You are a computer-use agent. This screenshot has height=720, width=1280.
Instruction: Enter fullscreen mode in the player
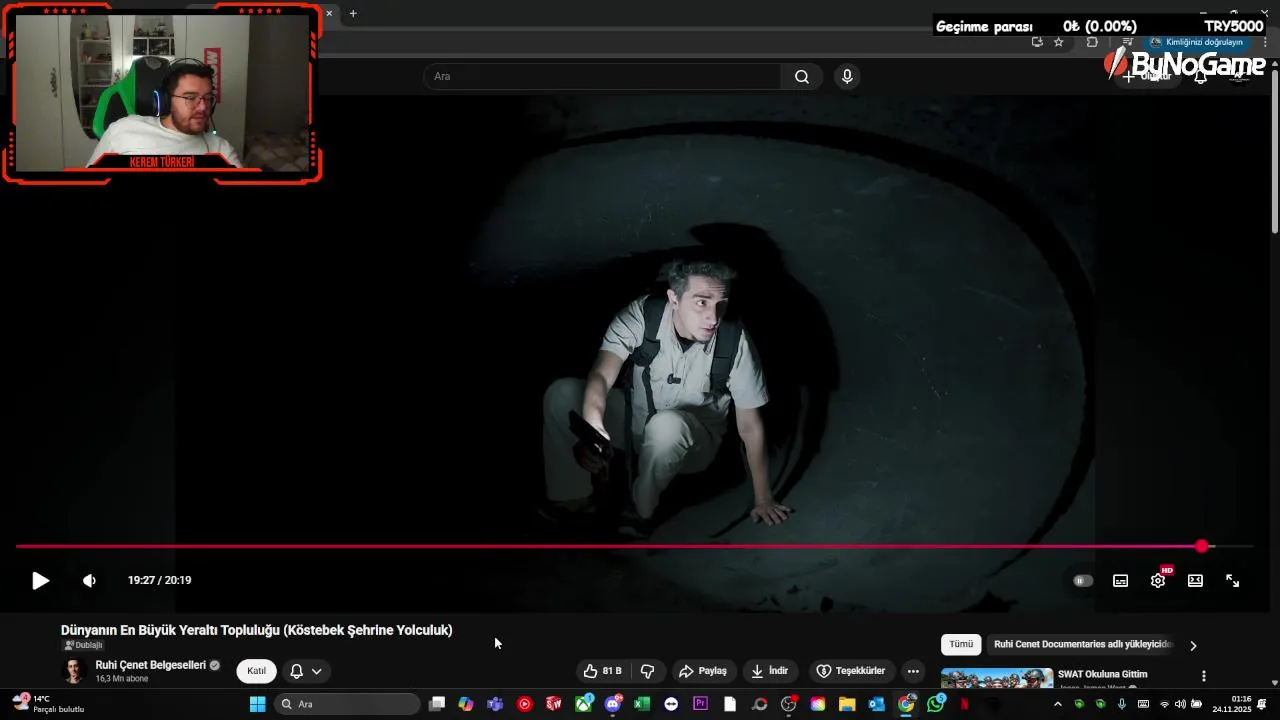coord(1233,581)
